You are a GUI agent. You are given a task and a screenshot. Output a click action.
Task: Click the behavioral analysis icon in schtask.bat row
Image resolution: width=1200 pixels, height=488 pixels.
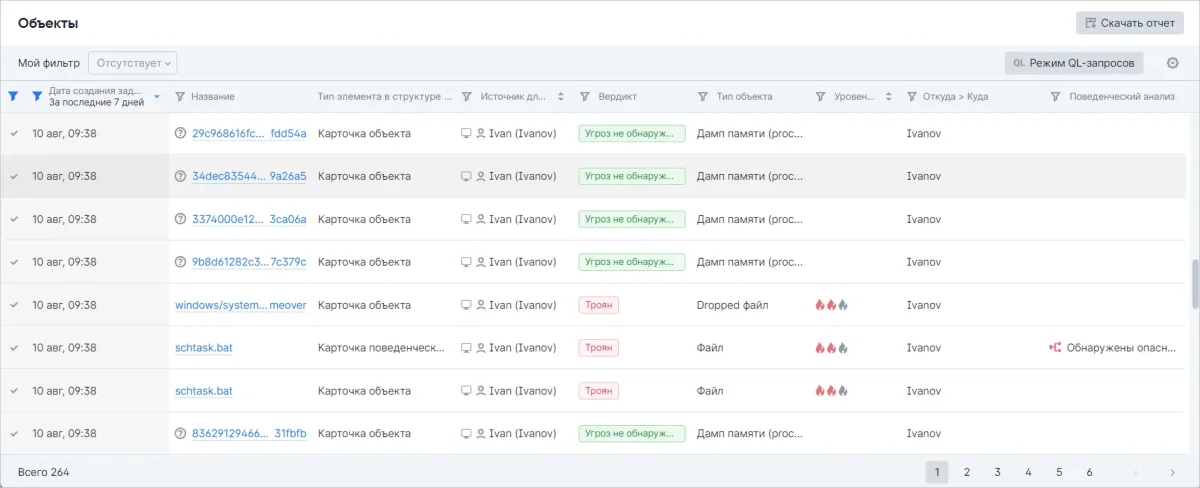coord(1054,348)
